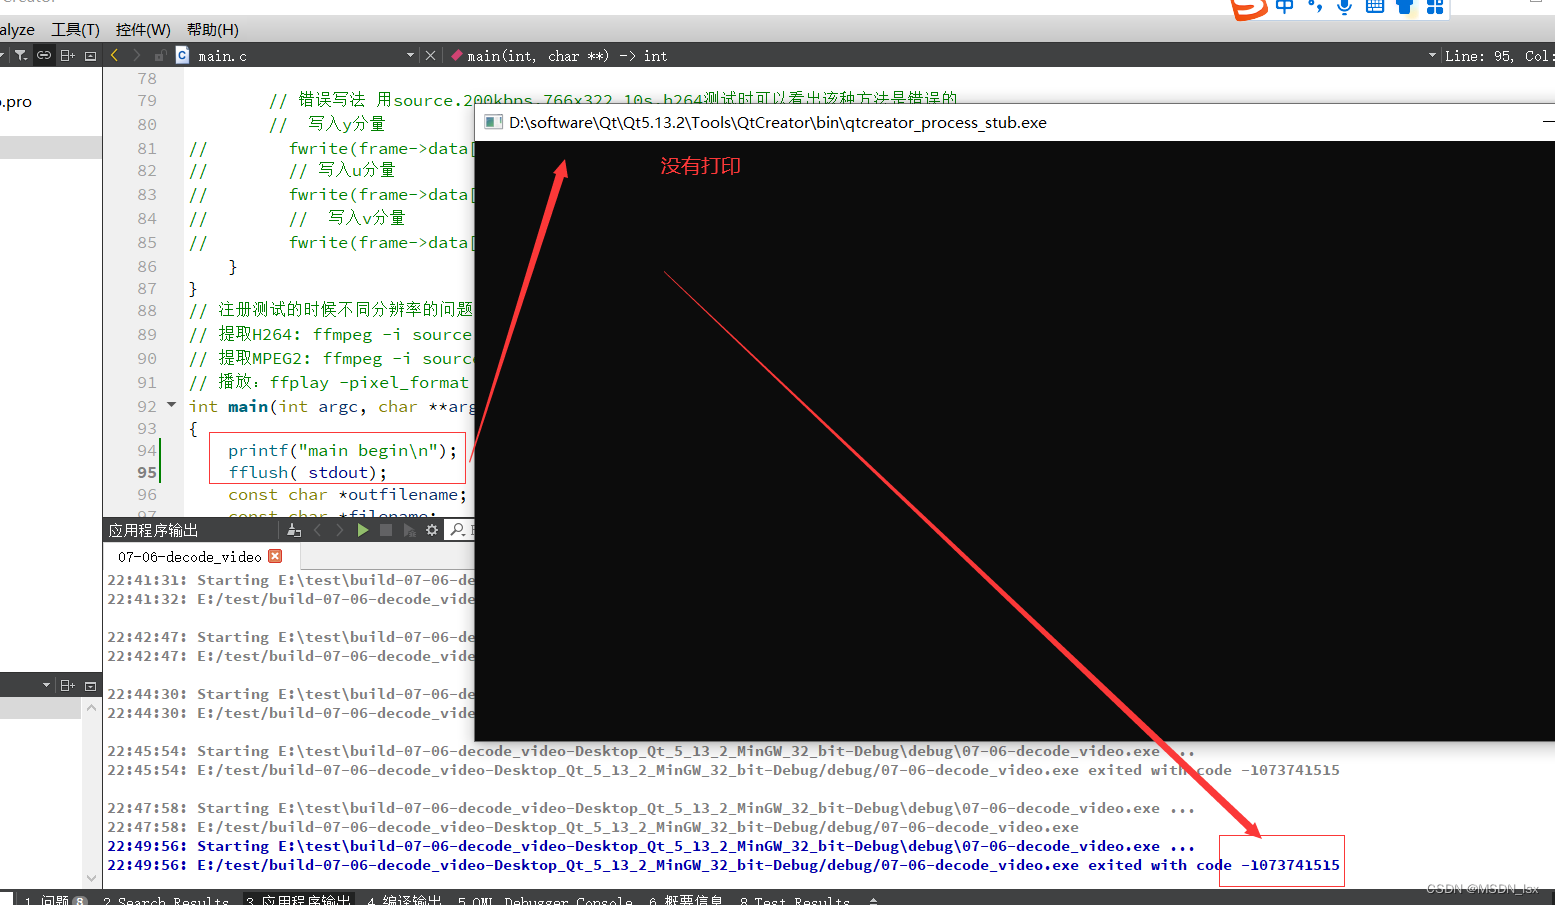
Task: Click the output panes up-down selector arrow
Action: click(x=874, y=899)
